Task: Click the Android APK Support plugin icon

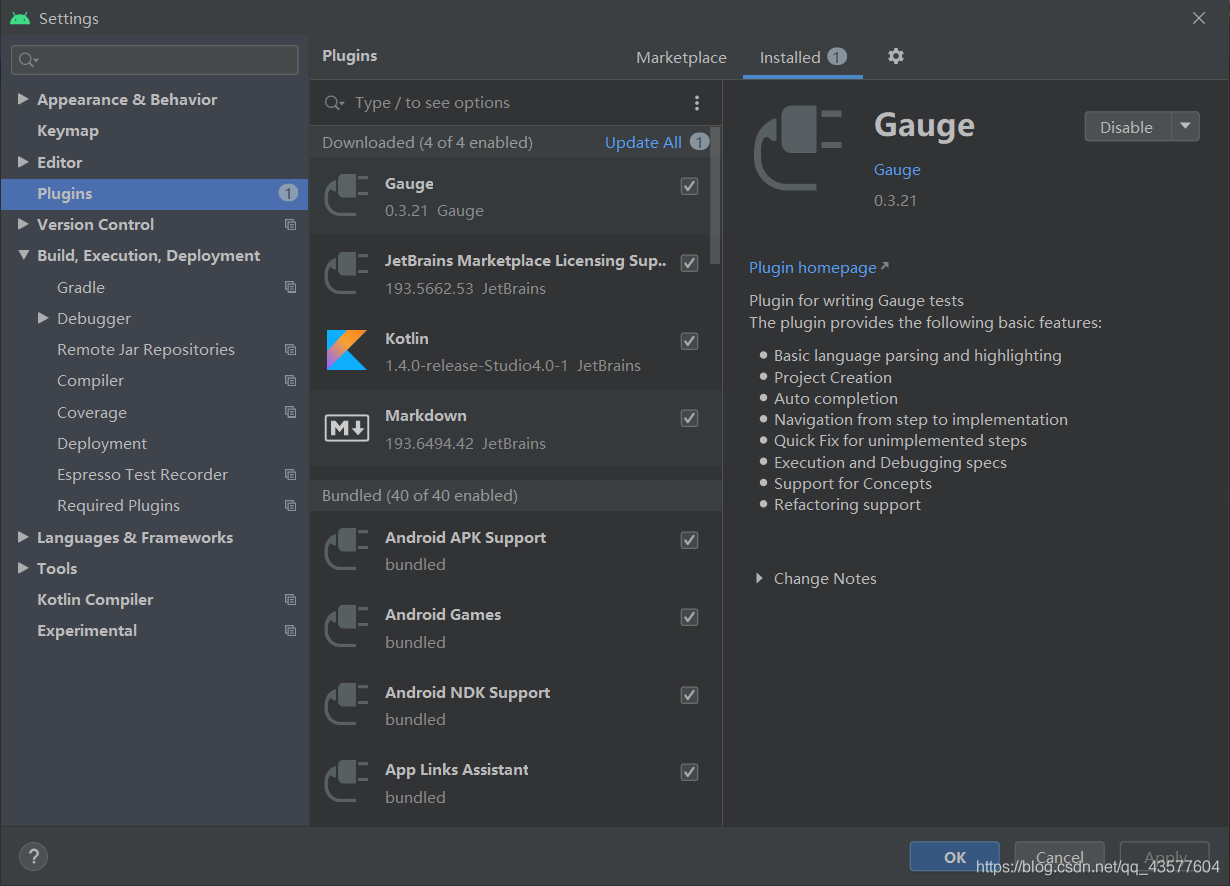Action: point(347,550)
